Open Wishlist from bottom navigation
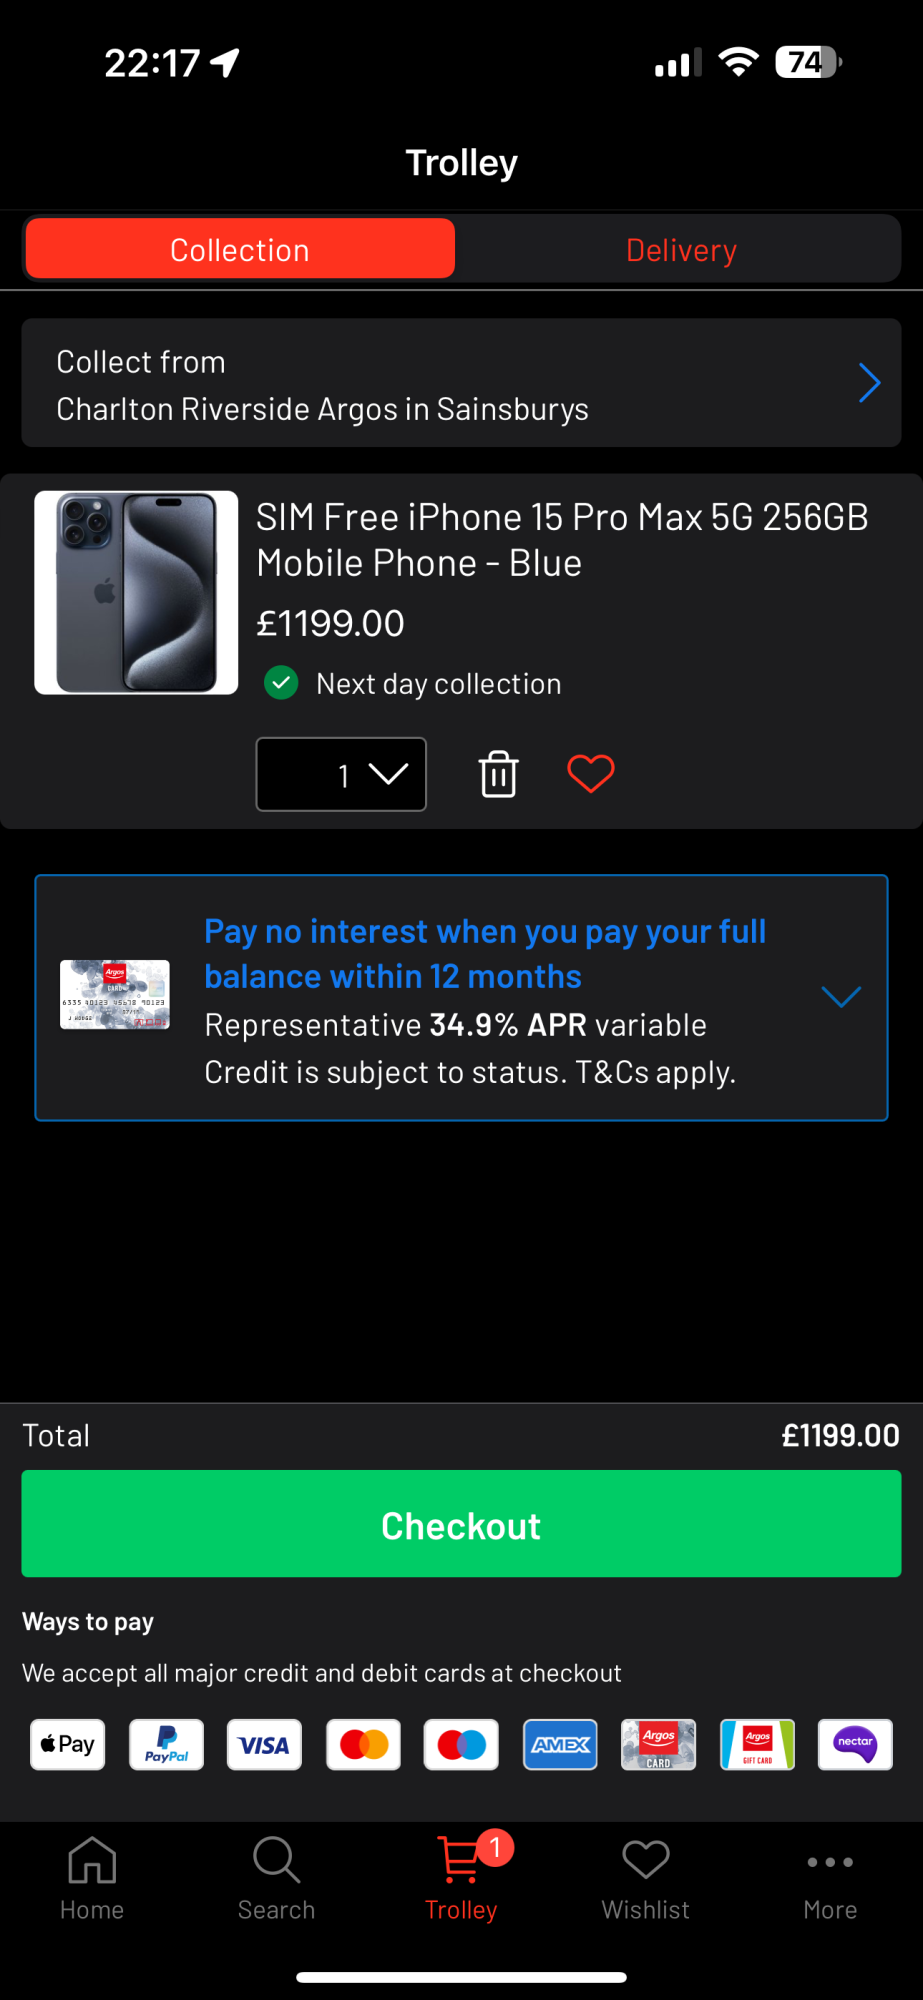 645,1879
